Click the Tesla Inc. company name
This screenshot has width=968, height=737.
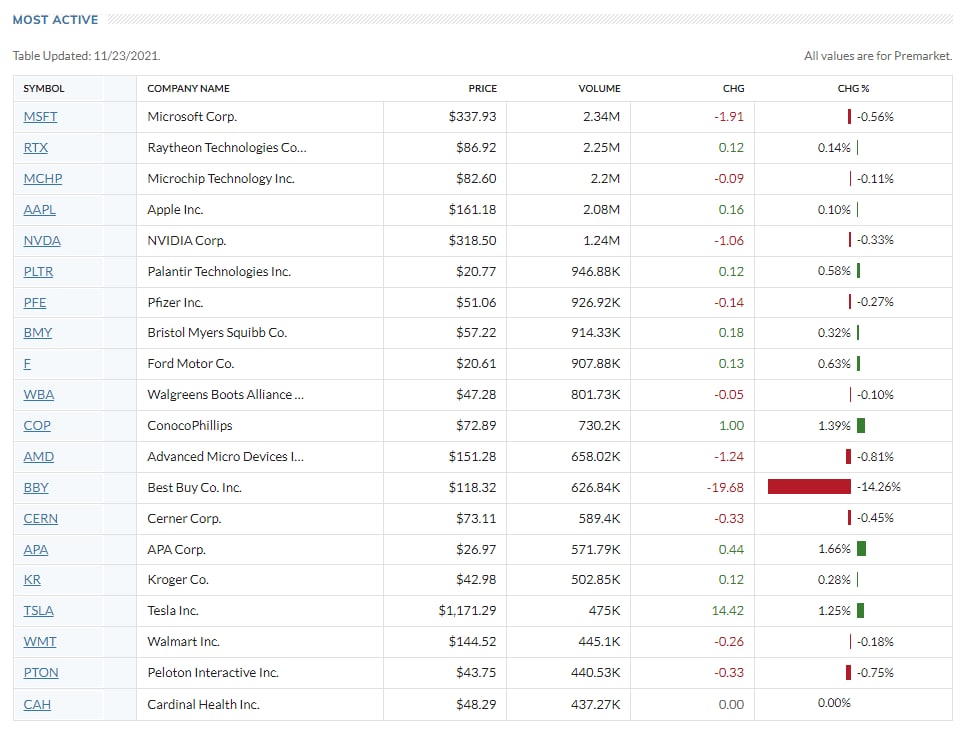(172, 610)
